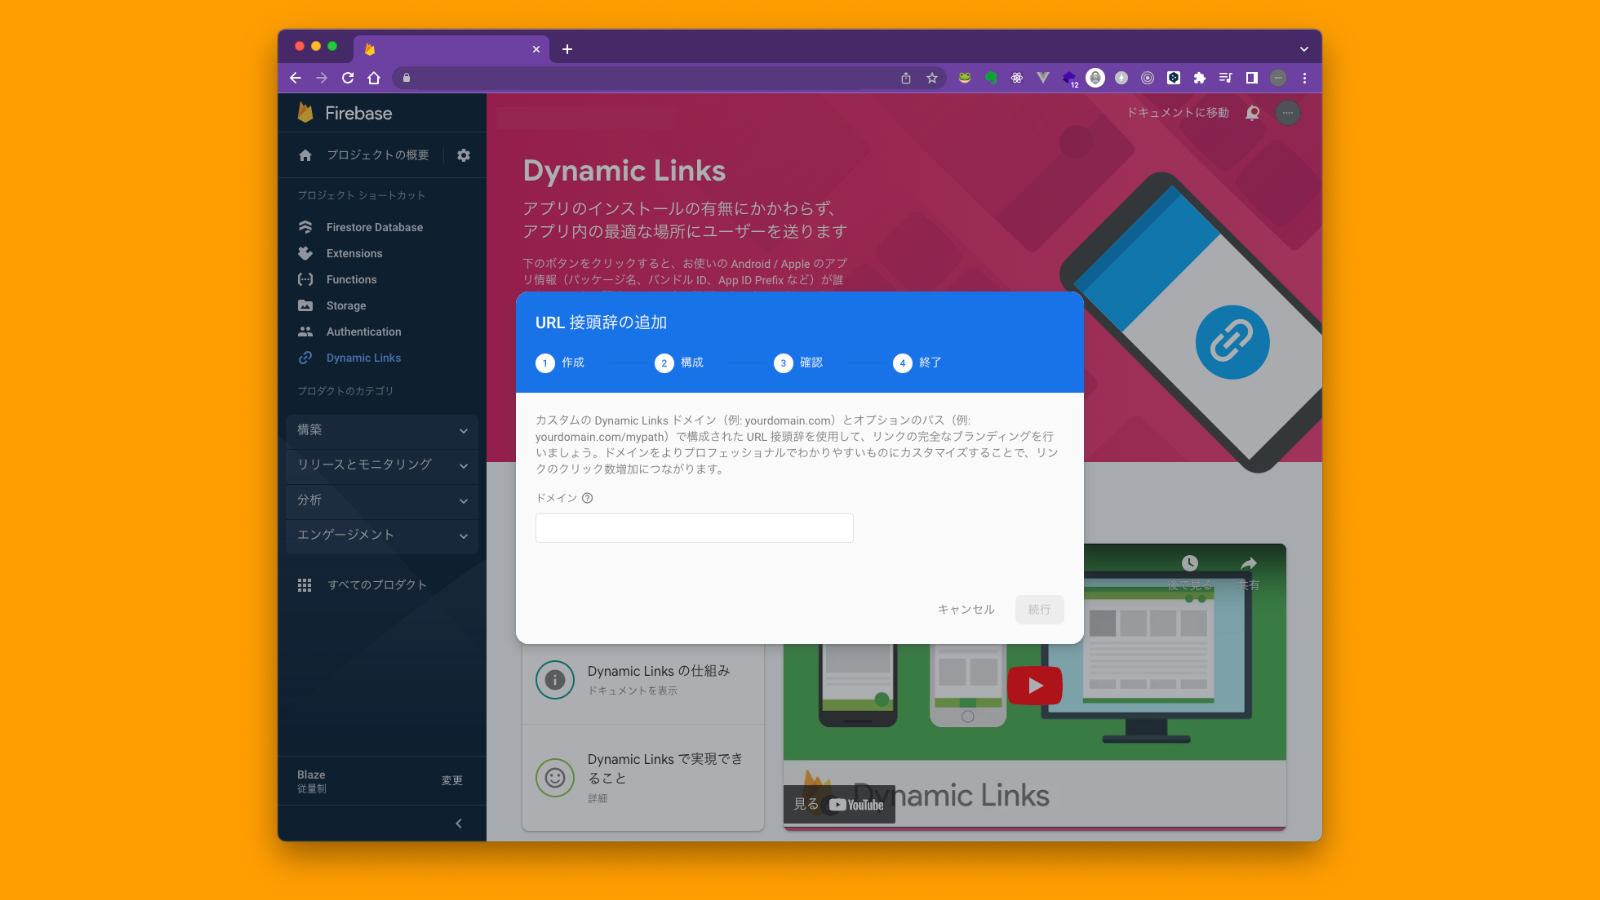Bookmark this page with the star icon
Viewport: 1600px width, 900px height.
pyautogui.click(x=932, y=78)
